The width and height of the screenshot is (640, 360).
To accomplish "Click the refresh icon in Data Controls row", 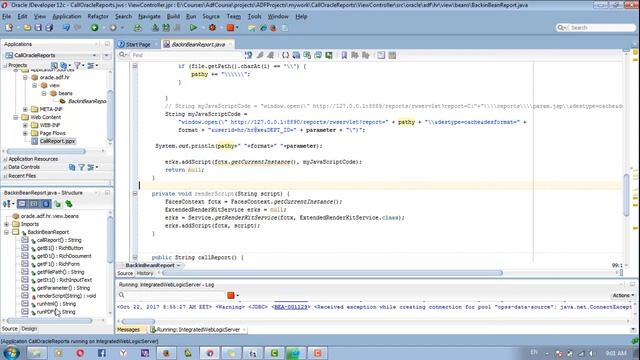I will tap(72, 167).
